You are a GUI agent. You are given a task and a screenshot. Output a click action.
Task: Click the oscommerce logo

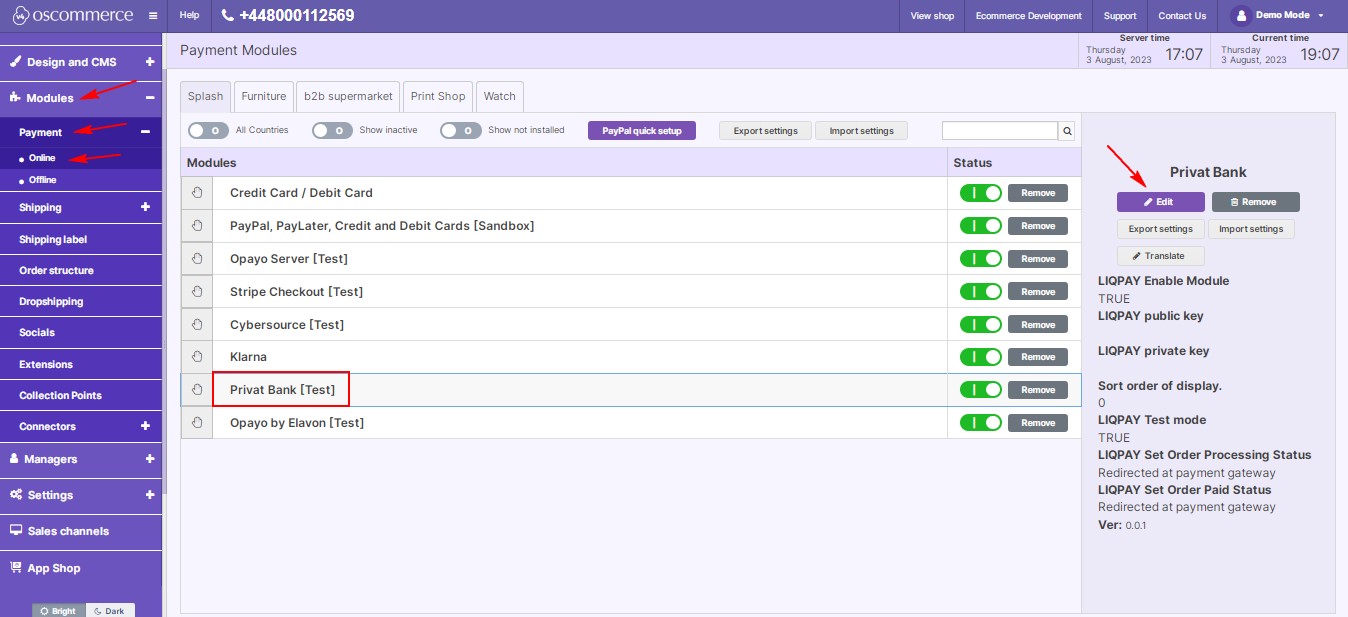click(72, 16)
